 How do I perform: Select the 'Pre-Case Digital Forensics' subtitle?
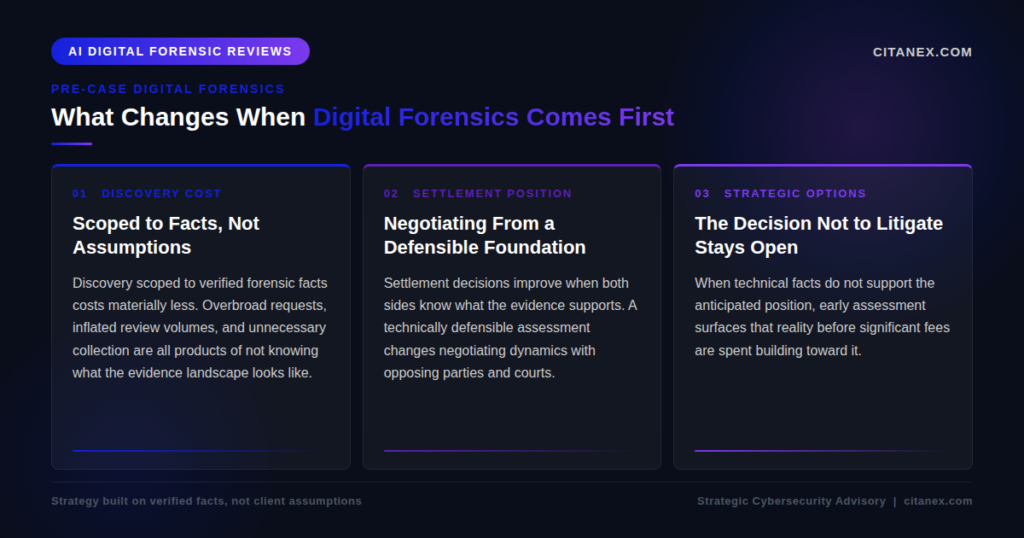tap(168, 89)
